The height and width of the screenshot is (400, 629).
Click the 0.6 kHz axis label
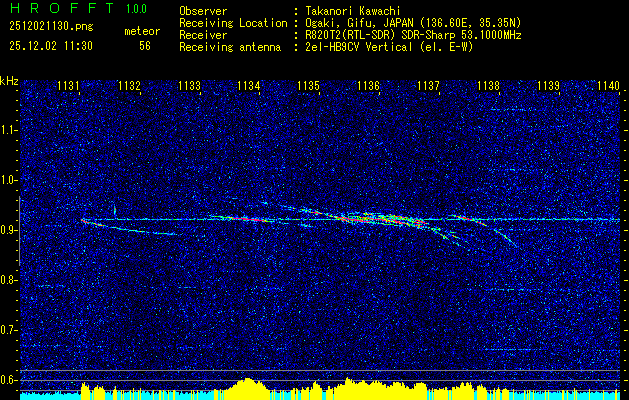point(7,380)
